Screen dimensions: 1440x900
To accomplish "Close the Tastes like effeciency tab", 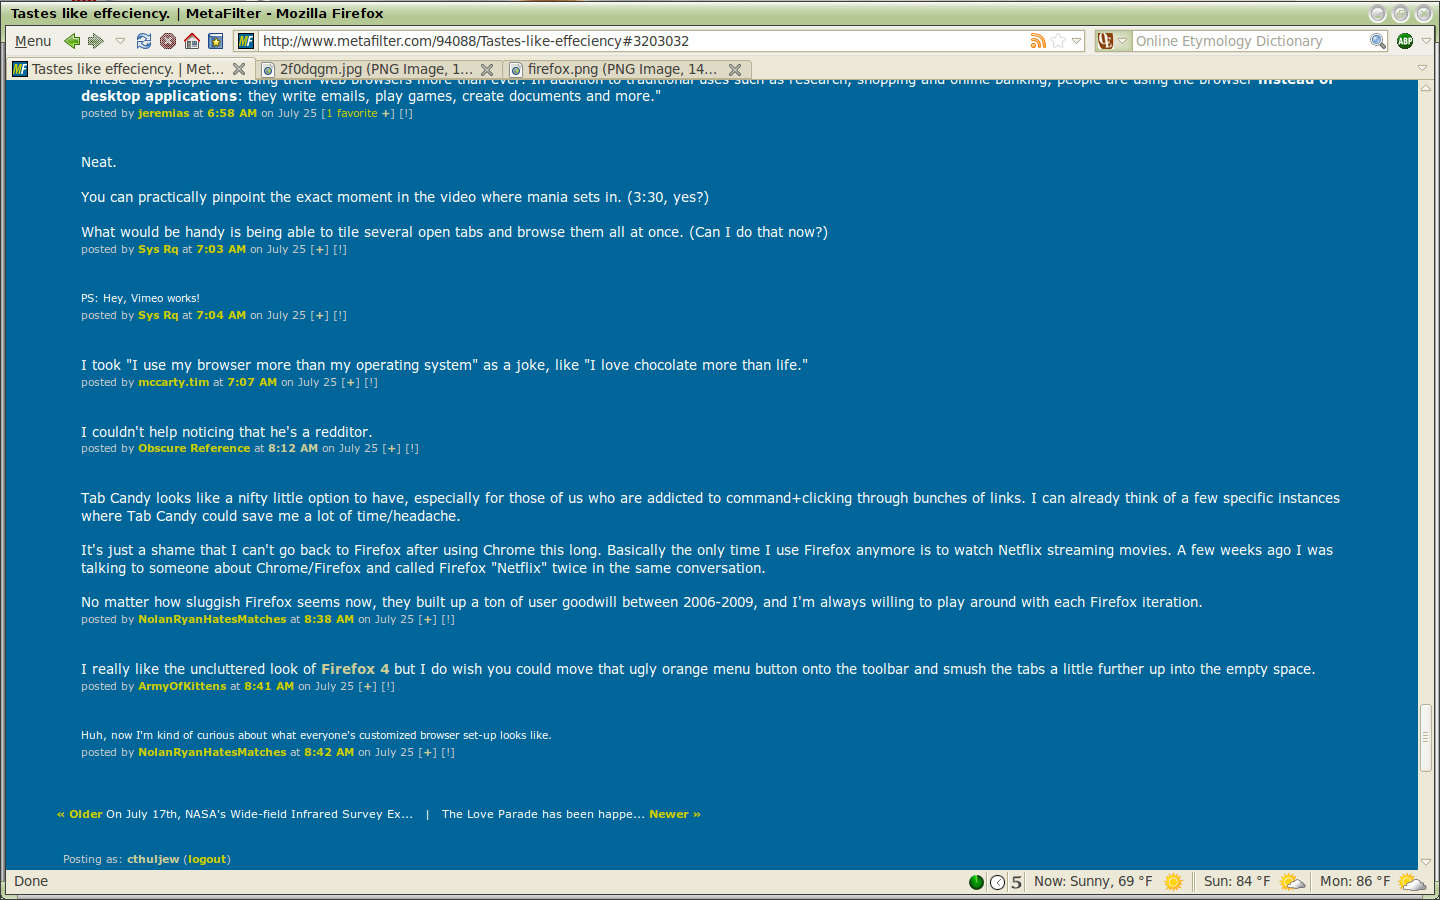I will 239,69.
